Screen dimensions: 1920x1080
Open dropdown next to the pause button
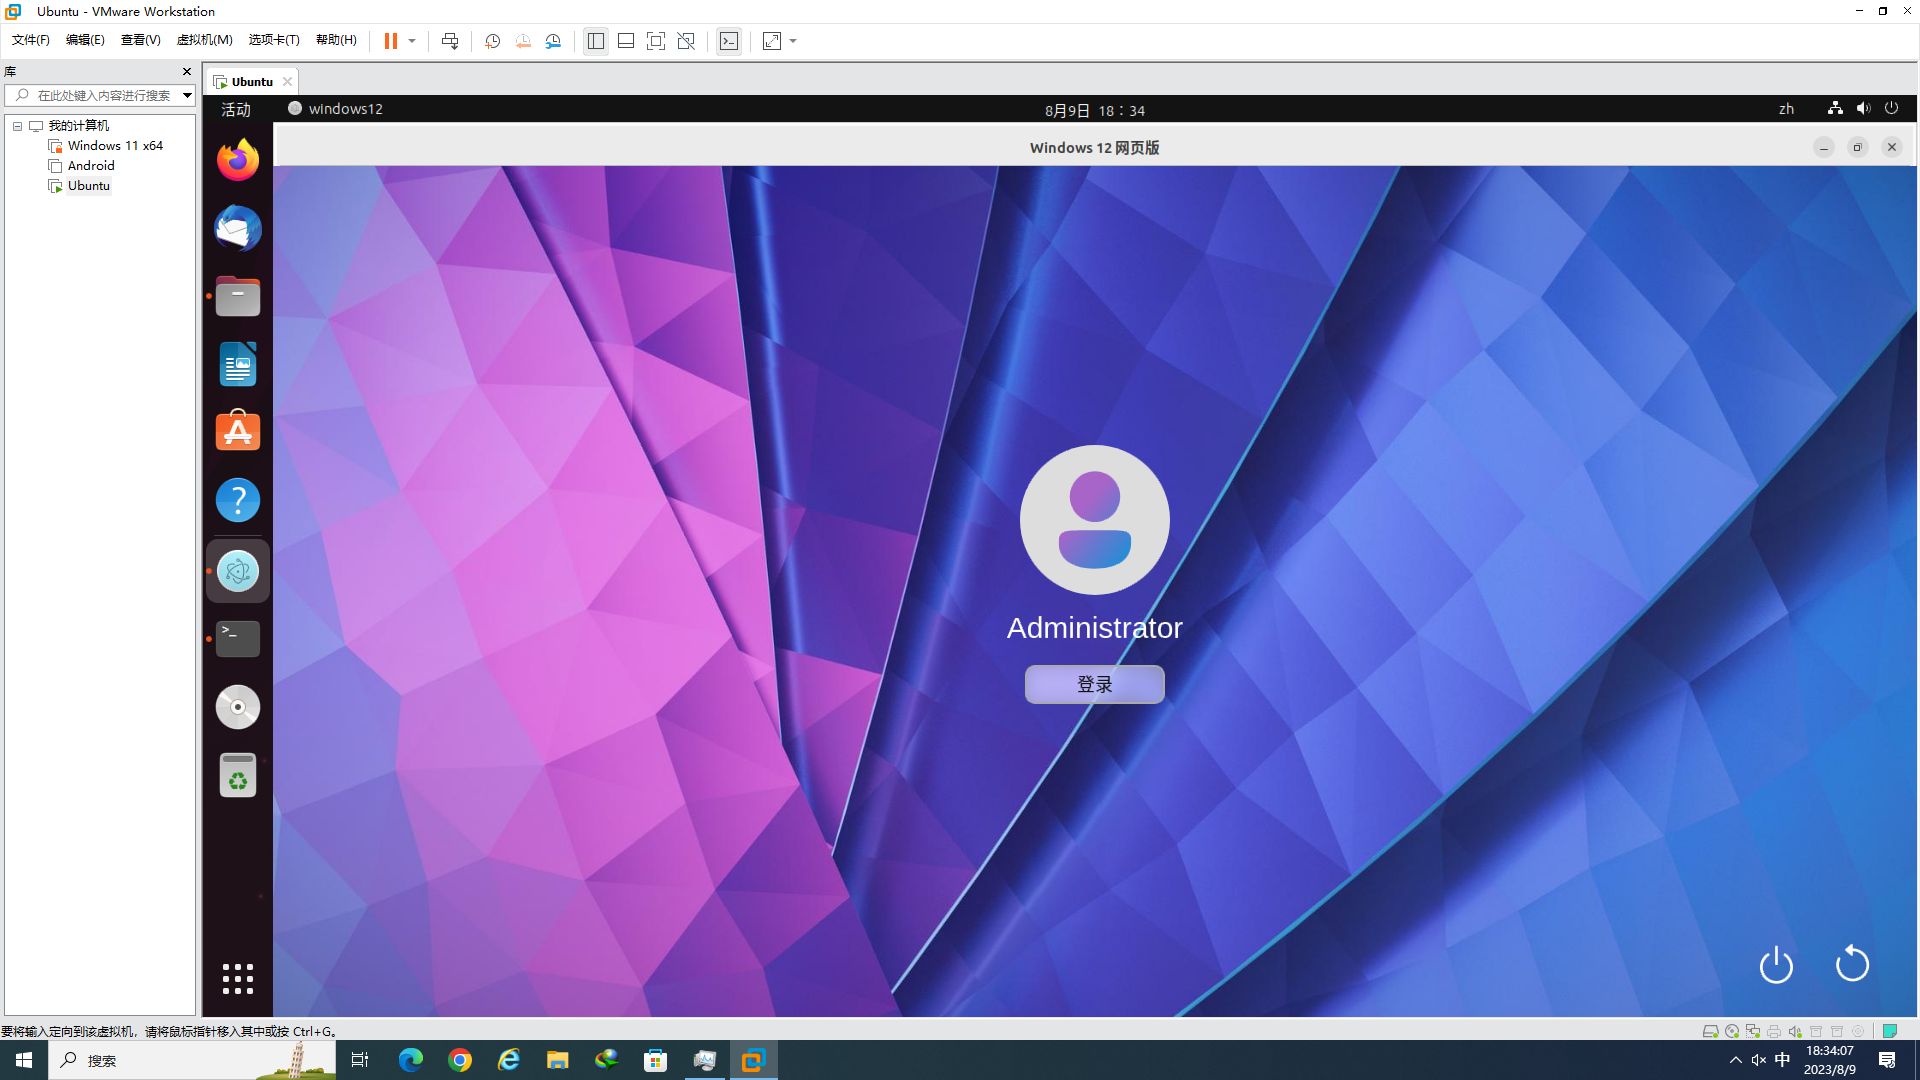[412, 41]
